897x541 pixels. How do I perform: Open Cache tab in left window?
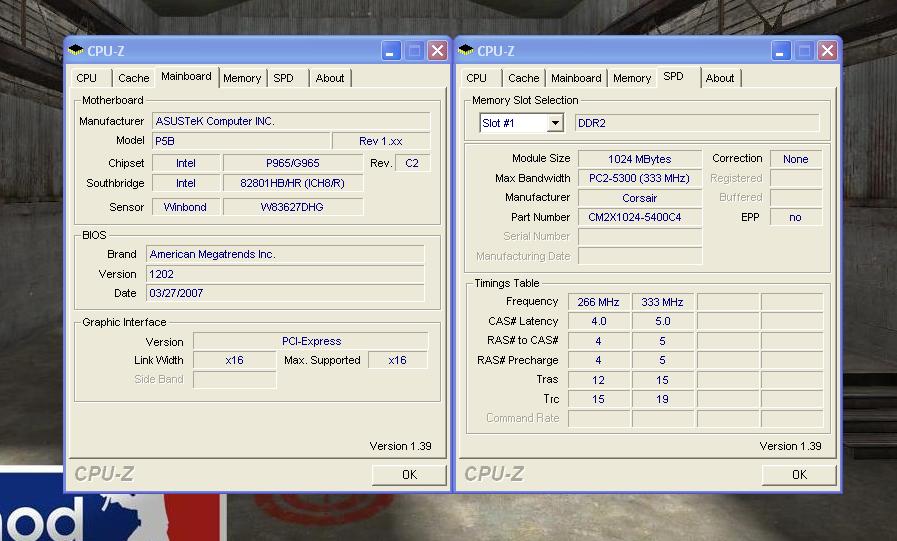pos(133,78)
